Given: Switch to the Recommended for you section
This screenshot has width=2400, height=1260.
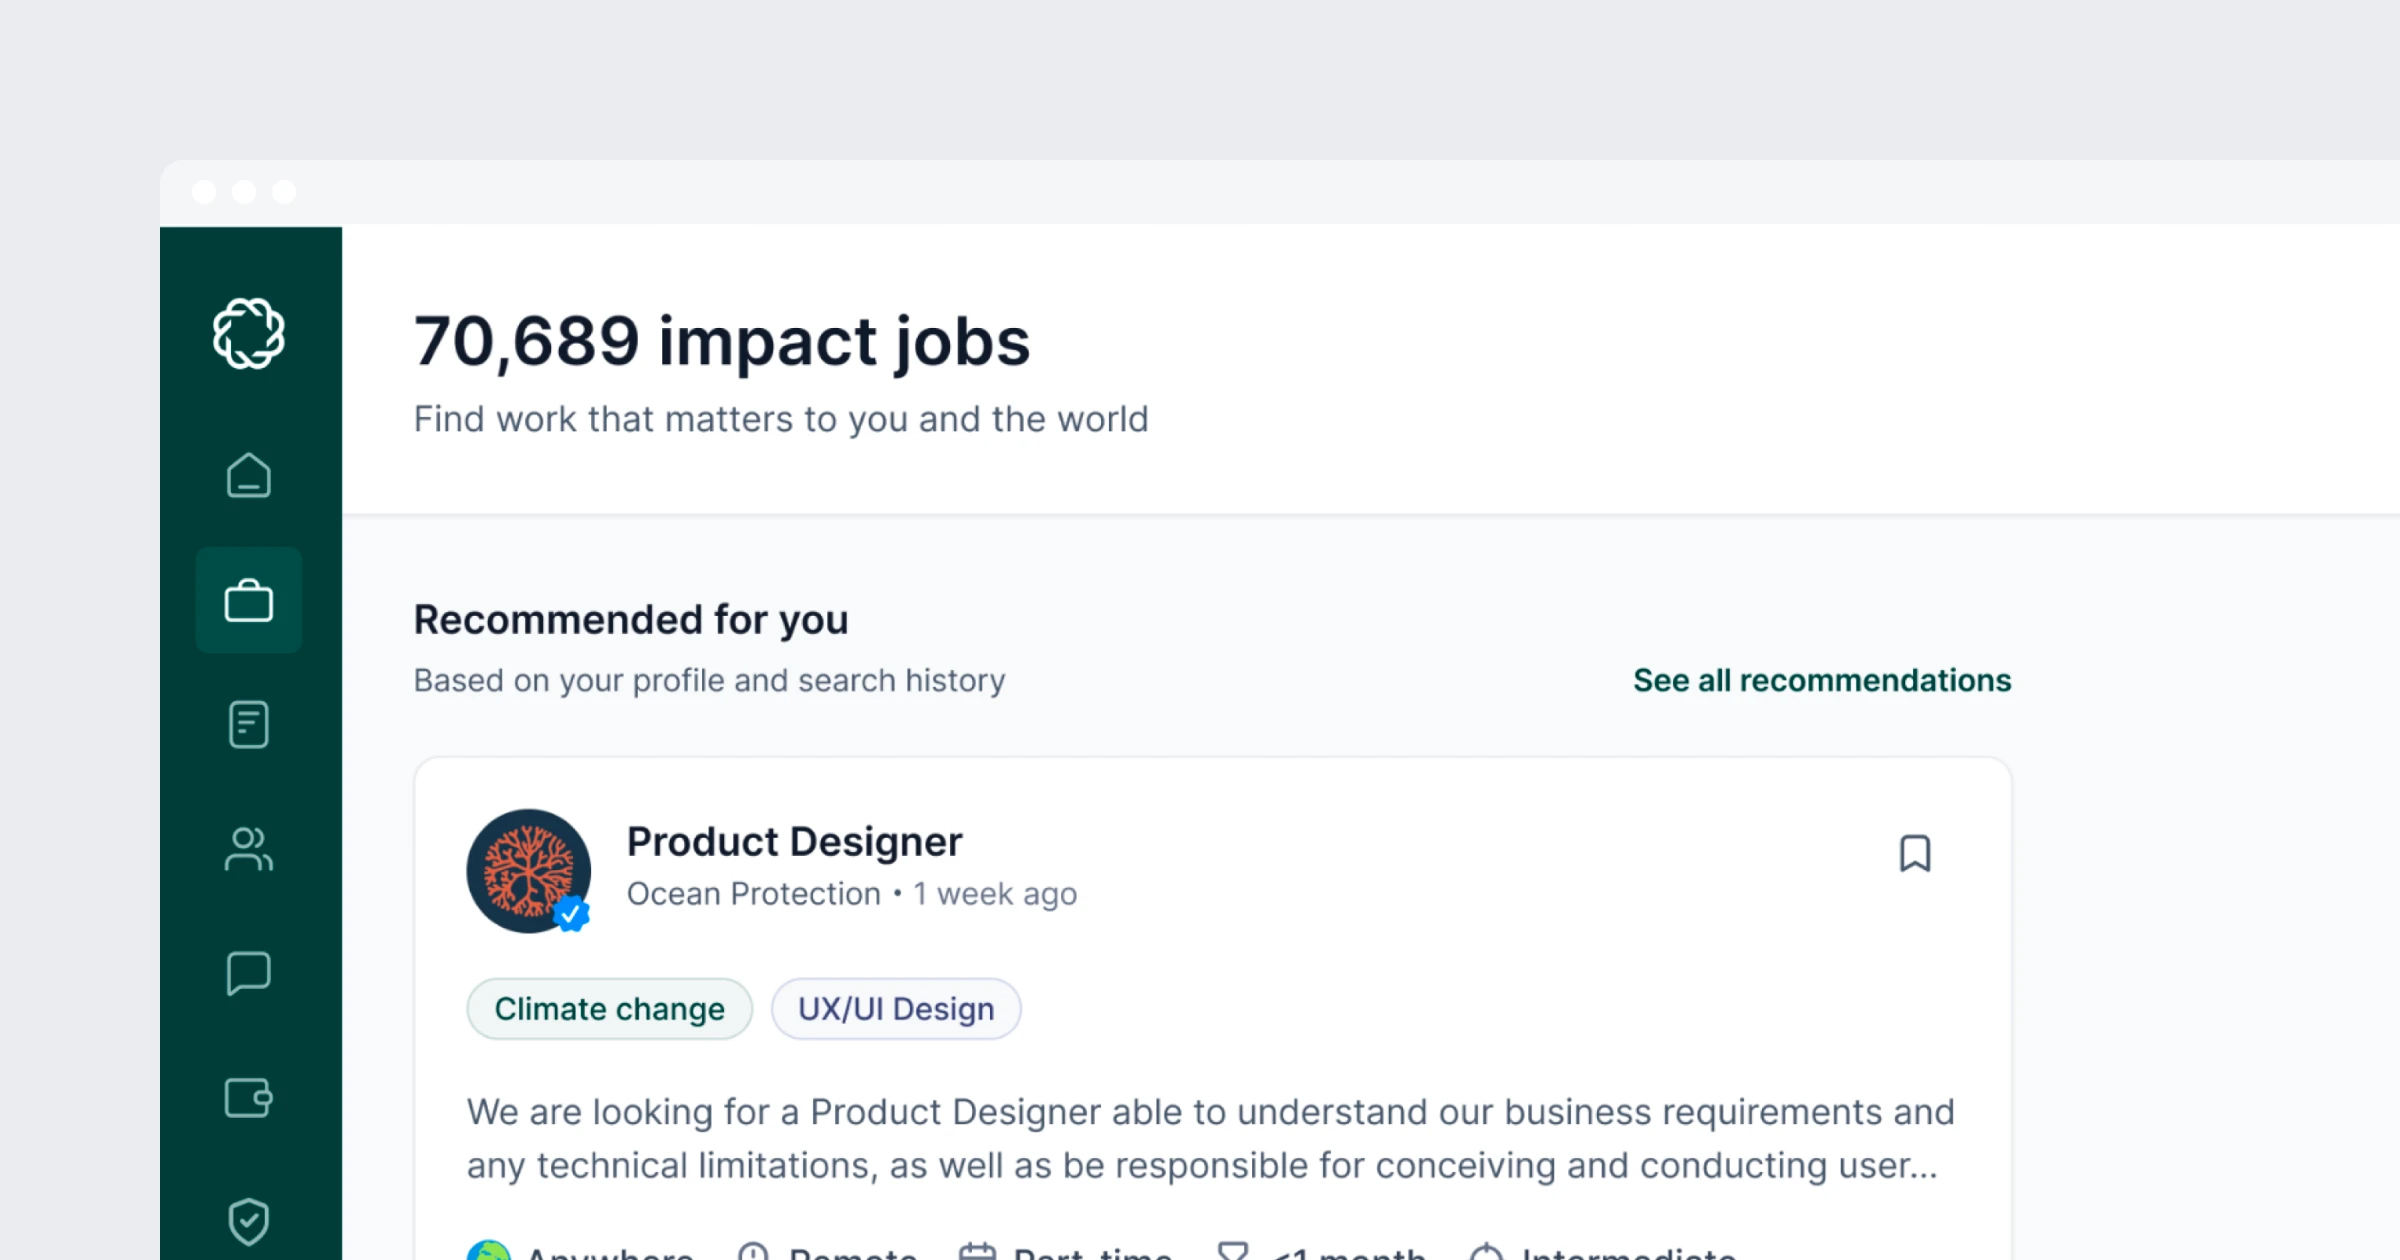Looking at the screenshot, I should pos(630,618).
